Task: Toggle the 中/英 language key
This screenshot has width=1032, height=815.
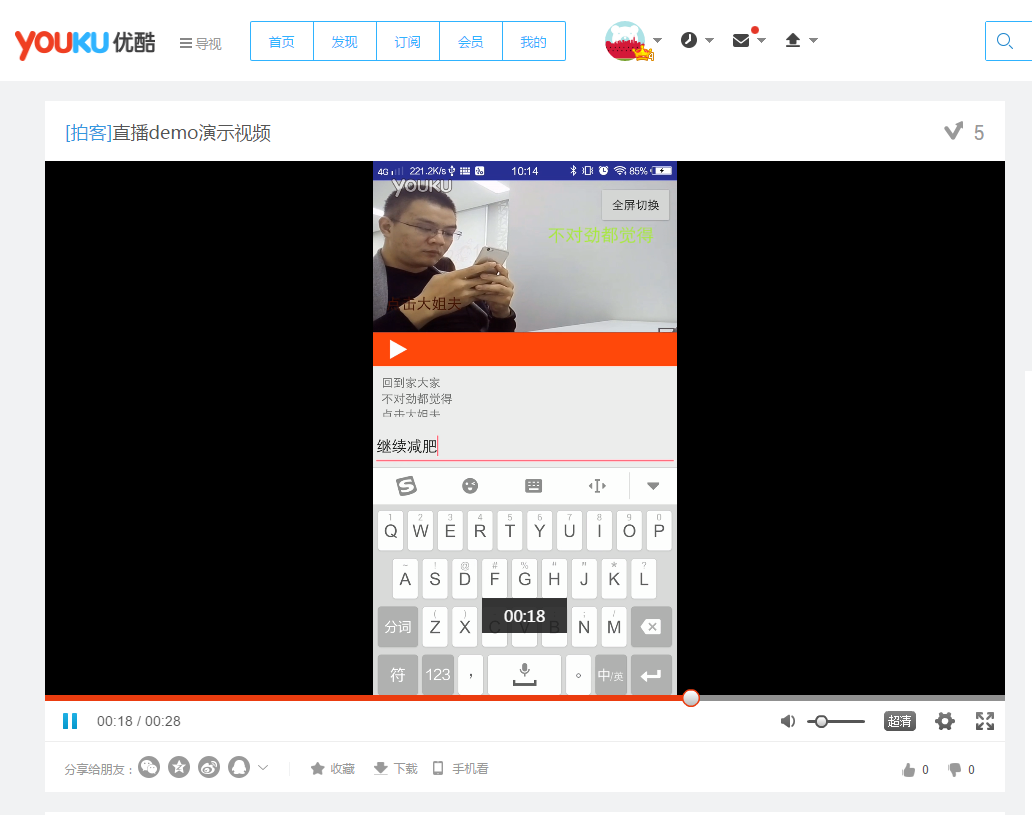Action: coord(611,675)
